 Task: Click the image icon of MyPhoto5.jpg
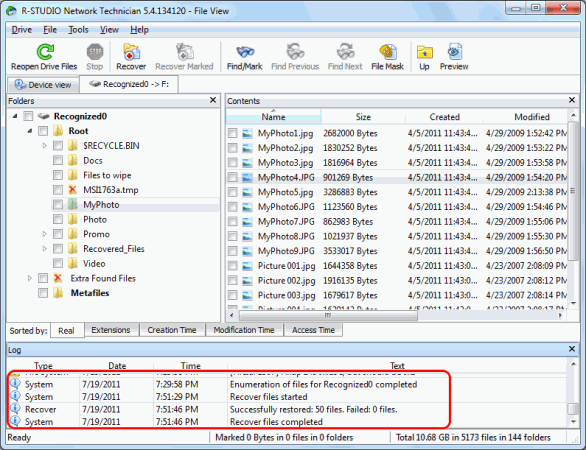pos(247,192)
